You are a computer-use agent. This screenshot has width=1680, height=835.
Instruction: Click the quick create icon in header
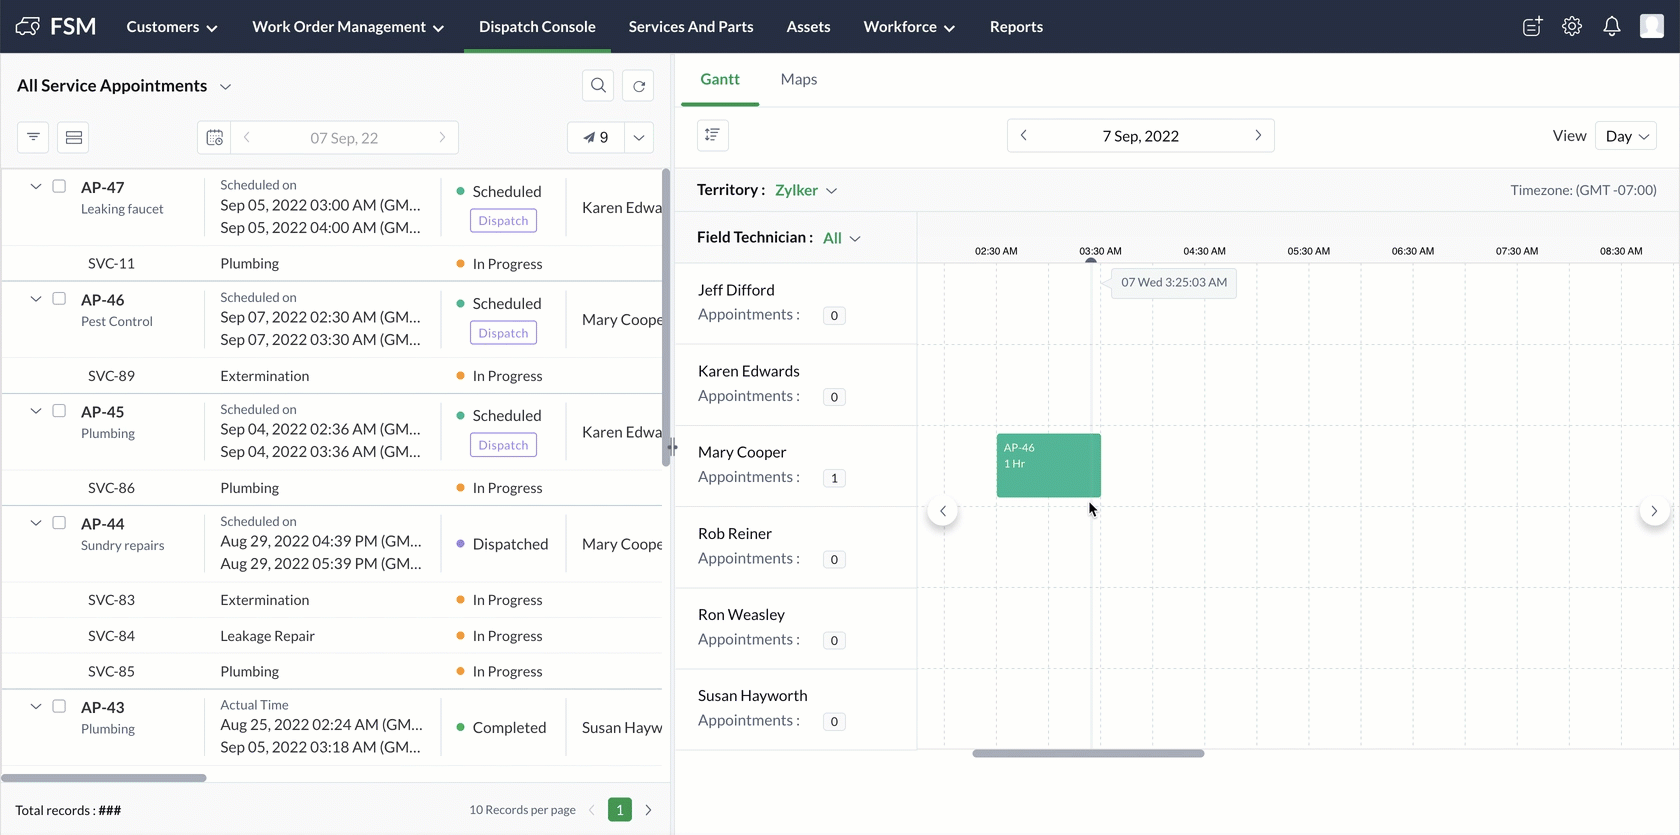(x=1532, y=27)
